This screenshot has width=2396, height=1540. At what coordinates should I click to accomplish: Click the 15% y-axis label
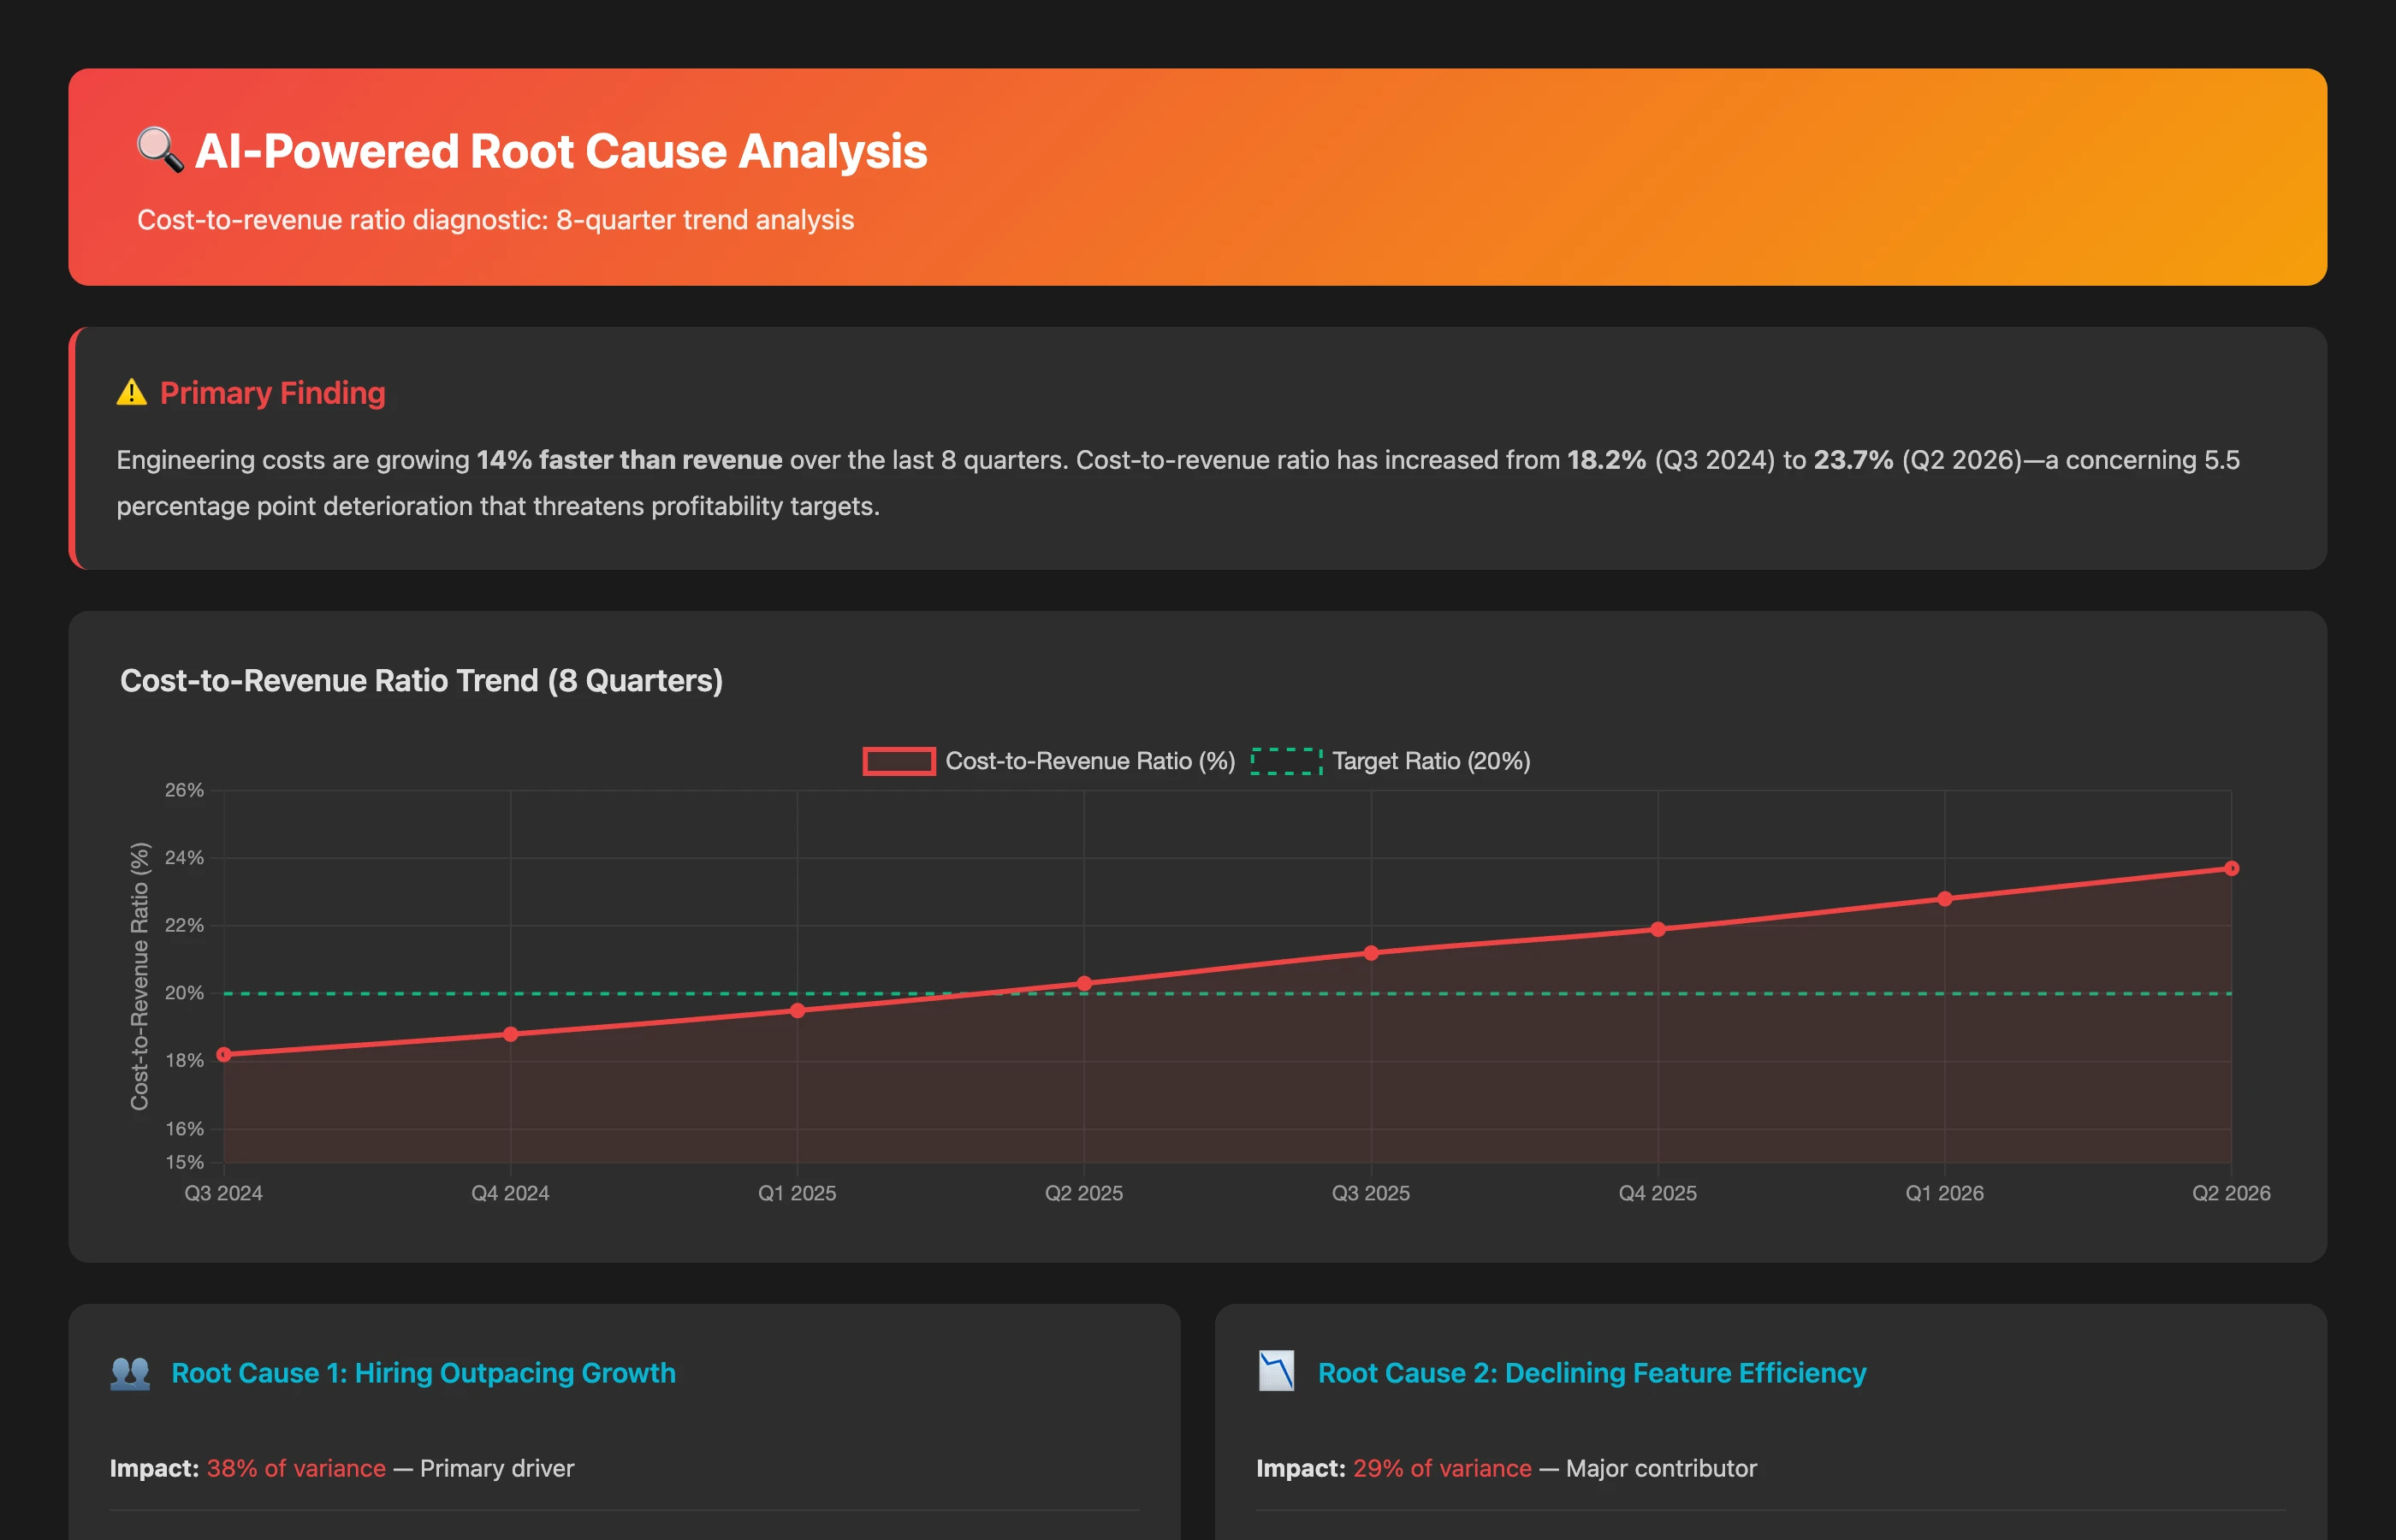pyautogui.click(x=184, y=1162)
